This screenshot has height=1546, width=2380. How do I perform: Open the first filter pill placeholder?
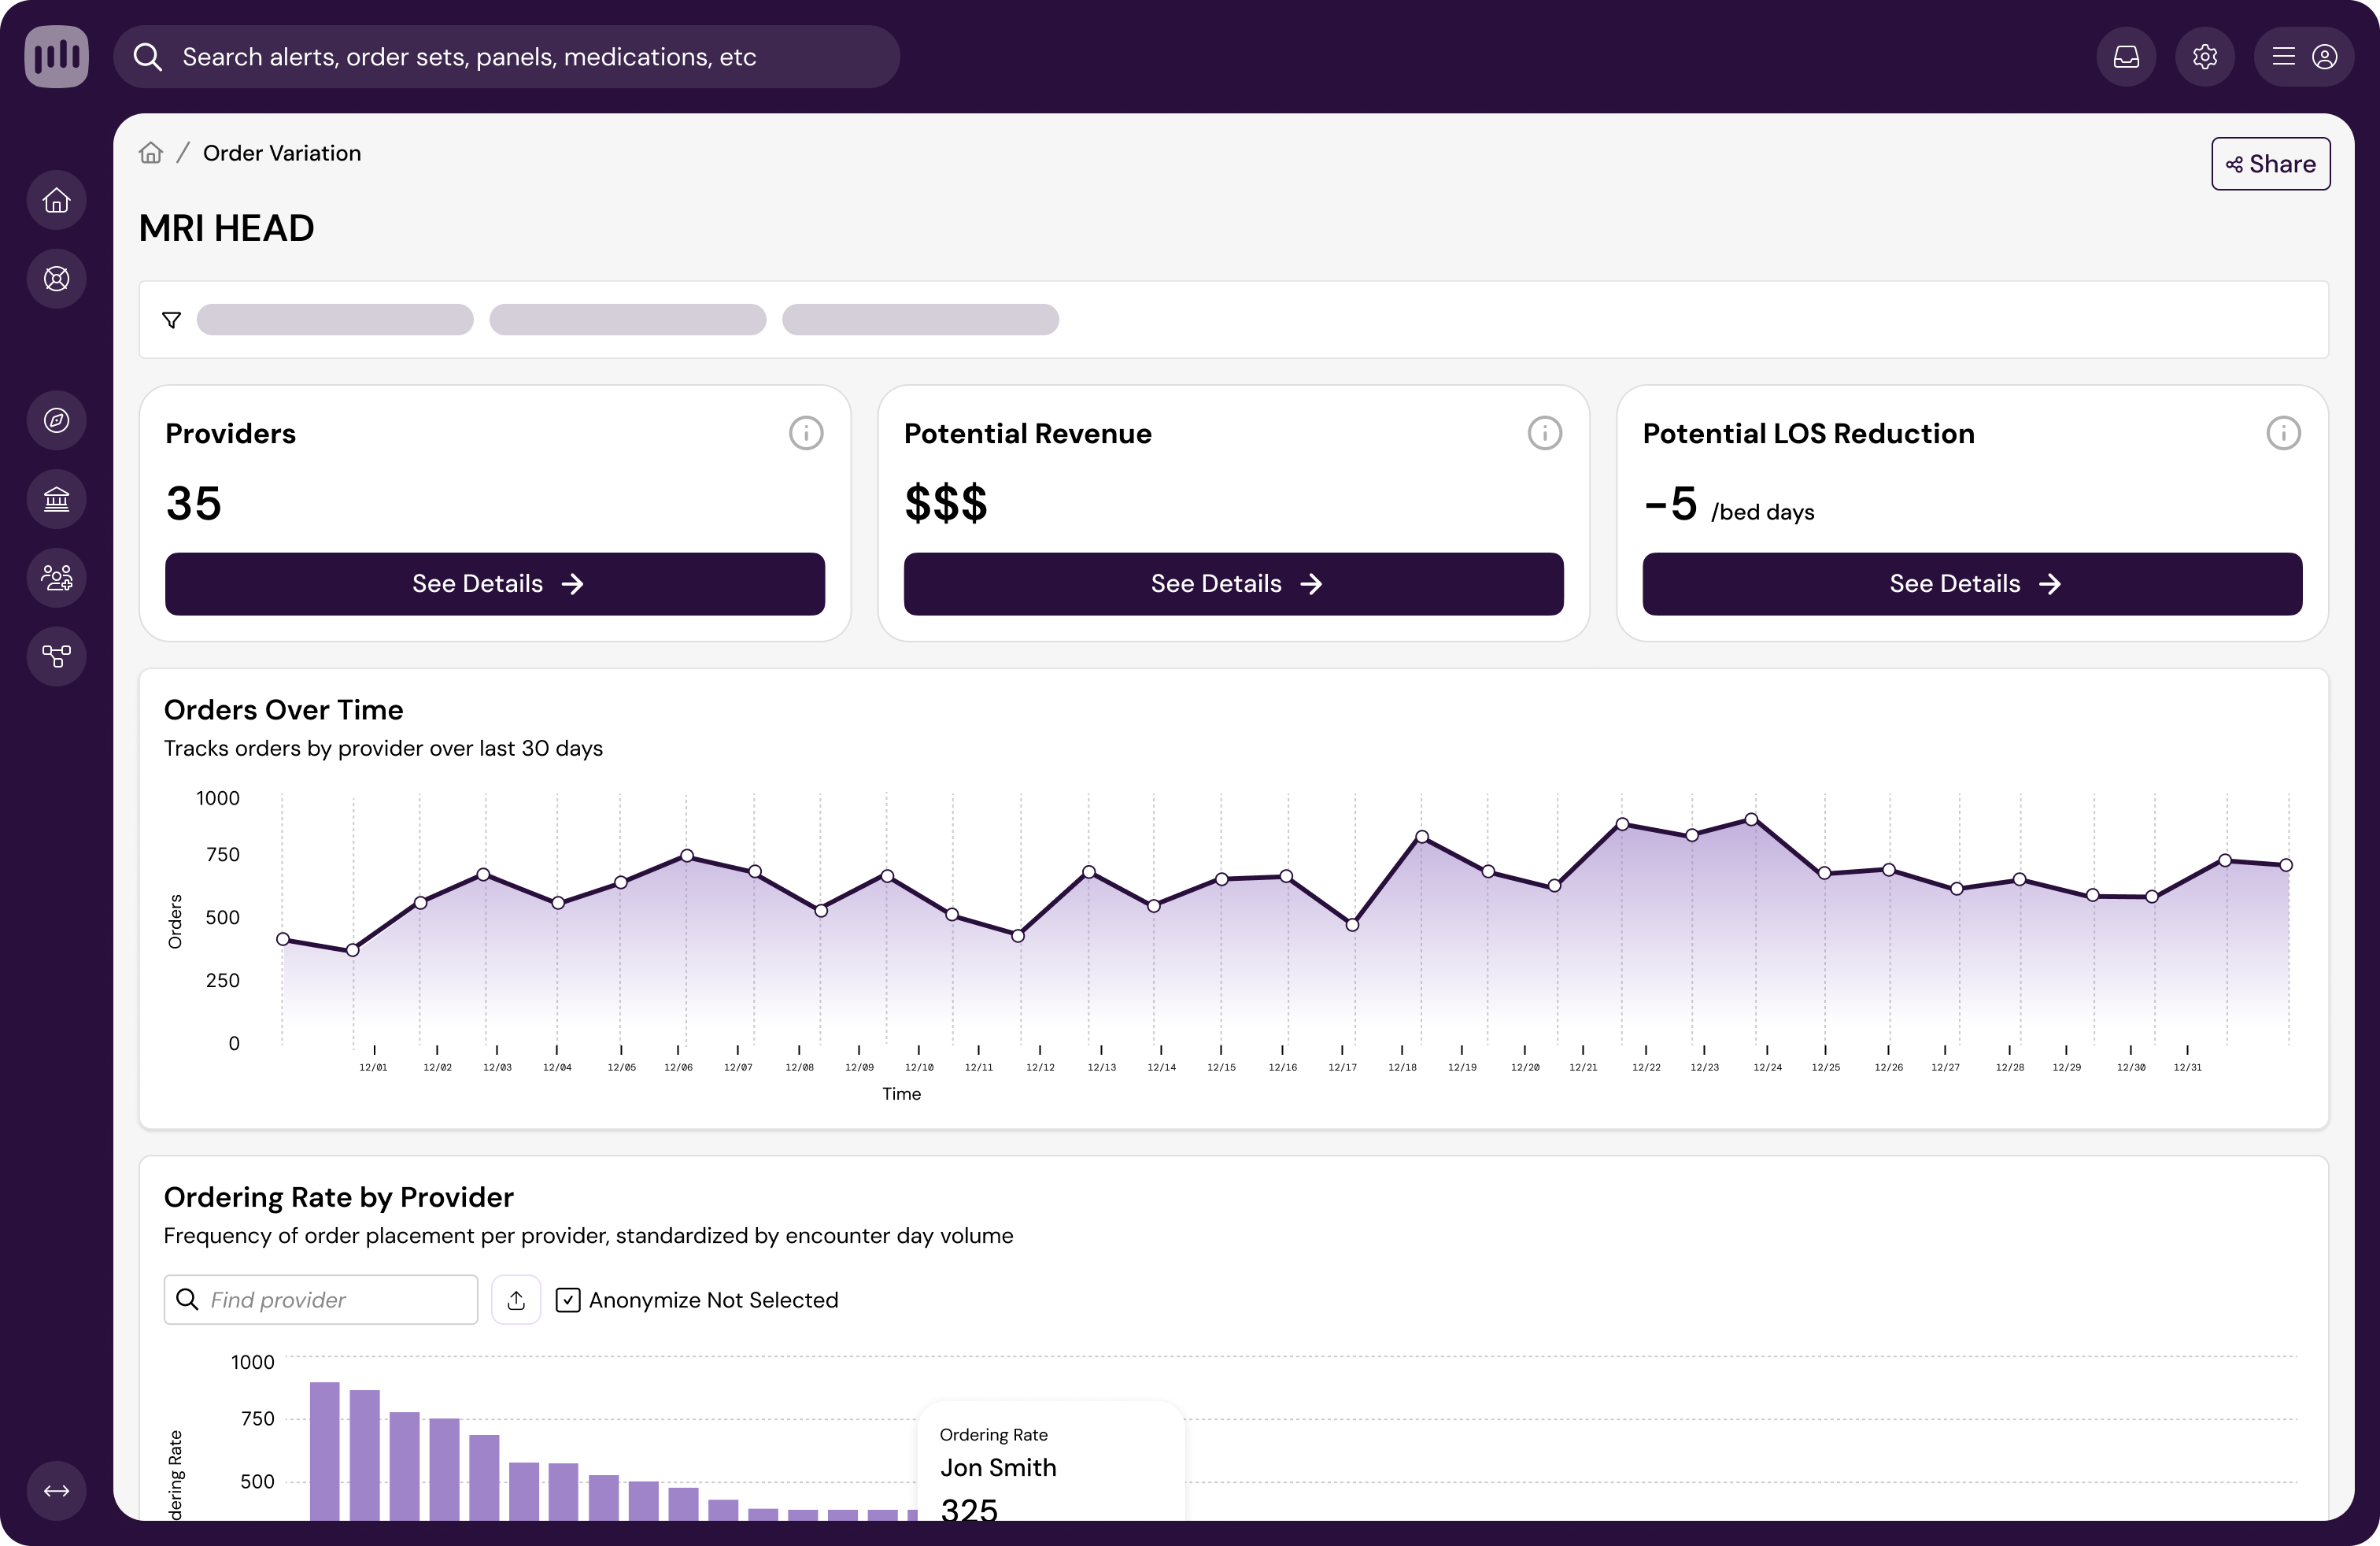335,320
